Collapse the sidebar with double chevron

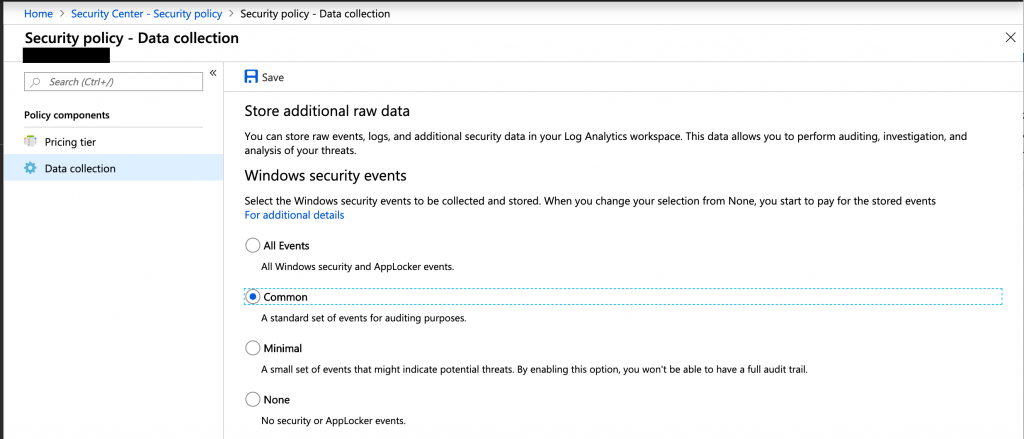(213, 73)
